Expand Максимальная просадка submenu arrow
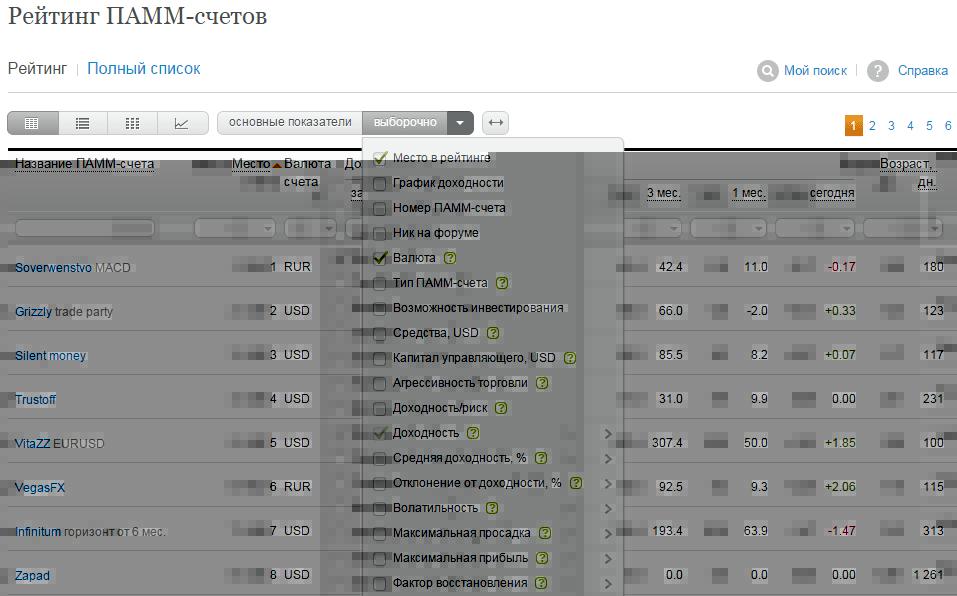957x596 pixels. 608,534
